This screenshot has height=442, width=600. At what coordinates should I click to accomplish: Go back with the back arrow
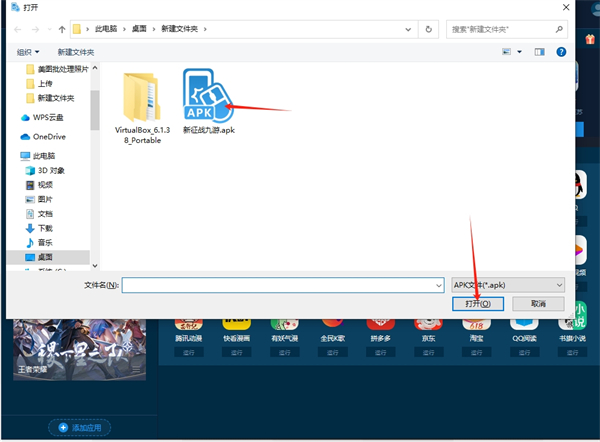(17, 29)
